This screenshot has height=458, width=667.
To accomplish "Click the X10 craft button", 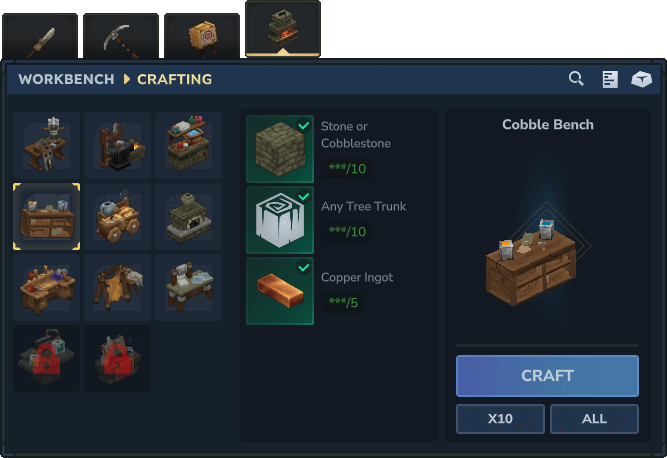I will pyautogui.click(x=500, y=419).
